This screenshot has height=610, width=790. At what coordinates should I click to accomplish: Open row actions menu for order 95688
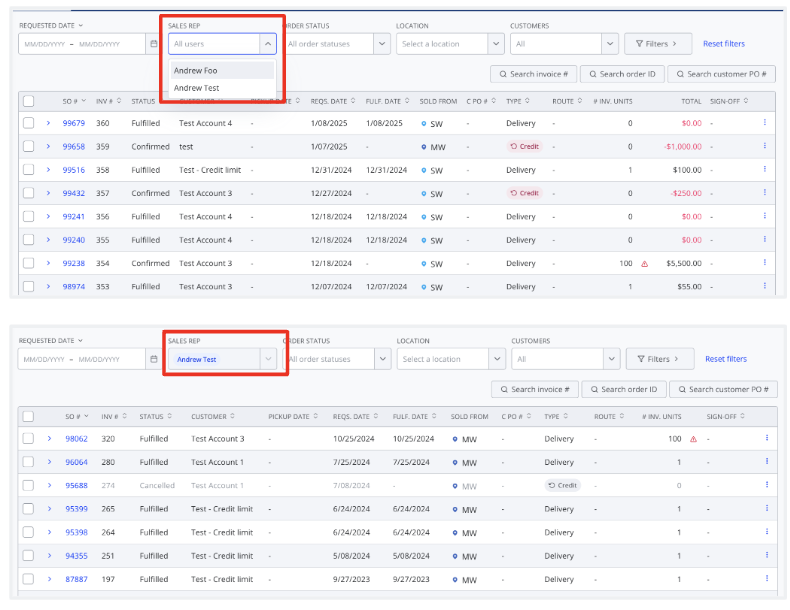tap(767, 485)
